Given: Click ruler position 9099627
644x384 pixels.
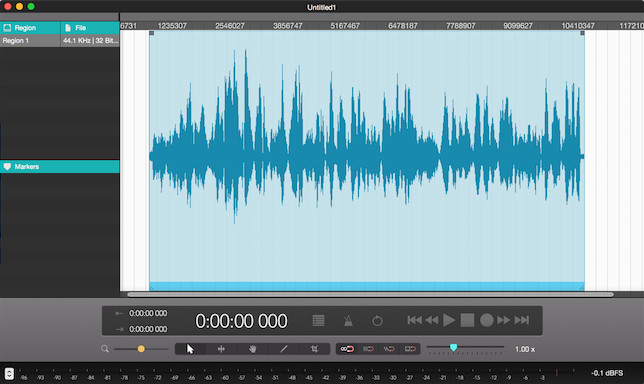Looking at the screenshot, I should (518, 26).
